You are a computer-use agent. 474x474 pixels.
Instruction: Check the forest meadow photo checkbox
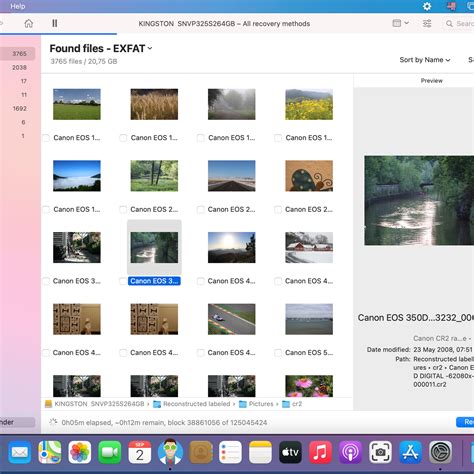(x=123, y=209)
